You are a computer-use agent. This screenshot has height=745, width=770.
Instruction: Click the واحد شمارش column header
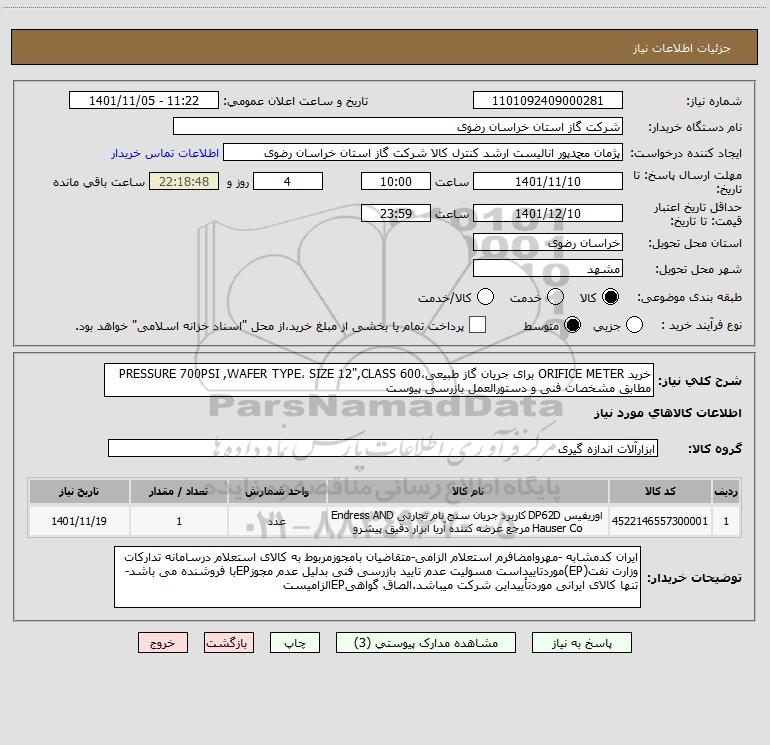point(277,491)
